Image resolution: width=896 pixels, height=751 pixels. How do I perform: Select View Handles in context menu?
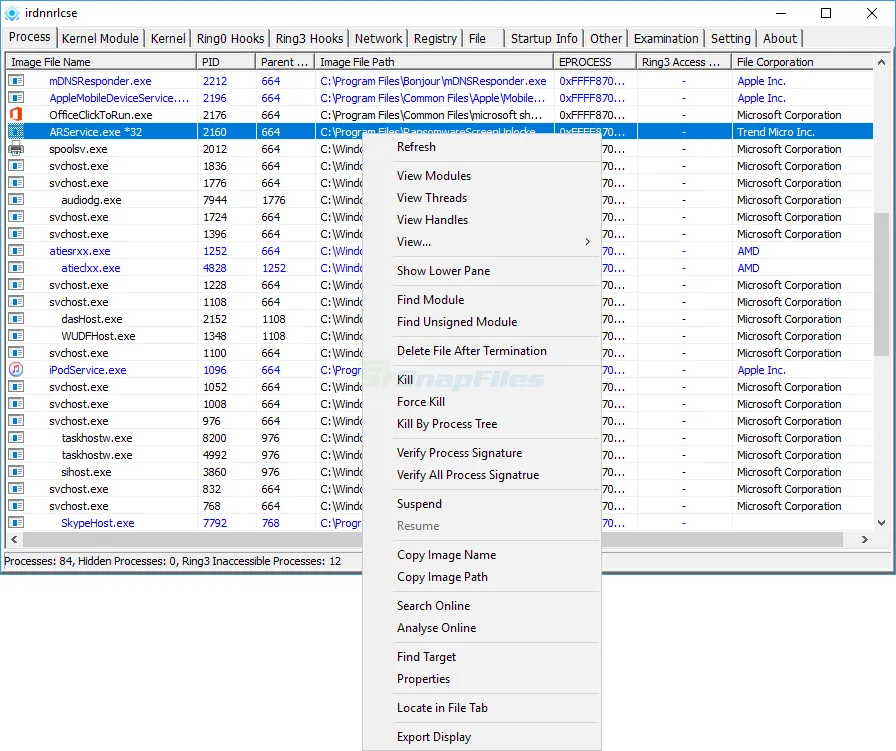pos(482,219)
